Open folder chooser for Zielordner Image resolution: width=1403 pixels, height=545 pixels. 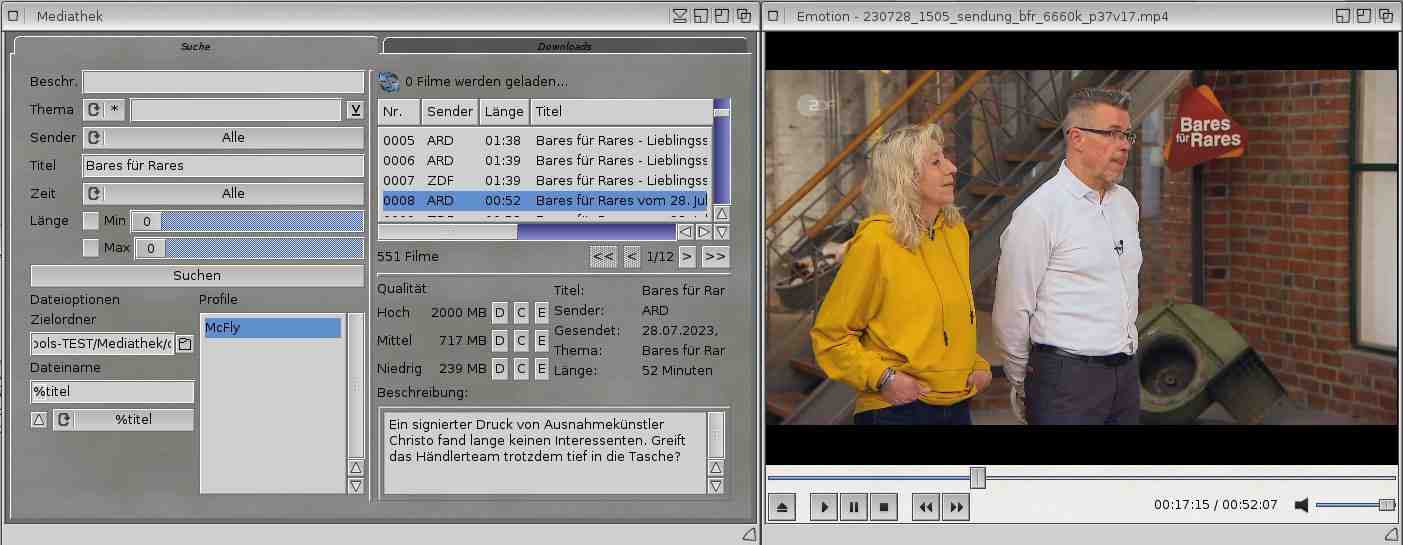click(185, 344)
